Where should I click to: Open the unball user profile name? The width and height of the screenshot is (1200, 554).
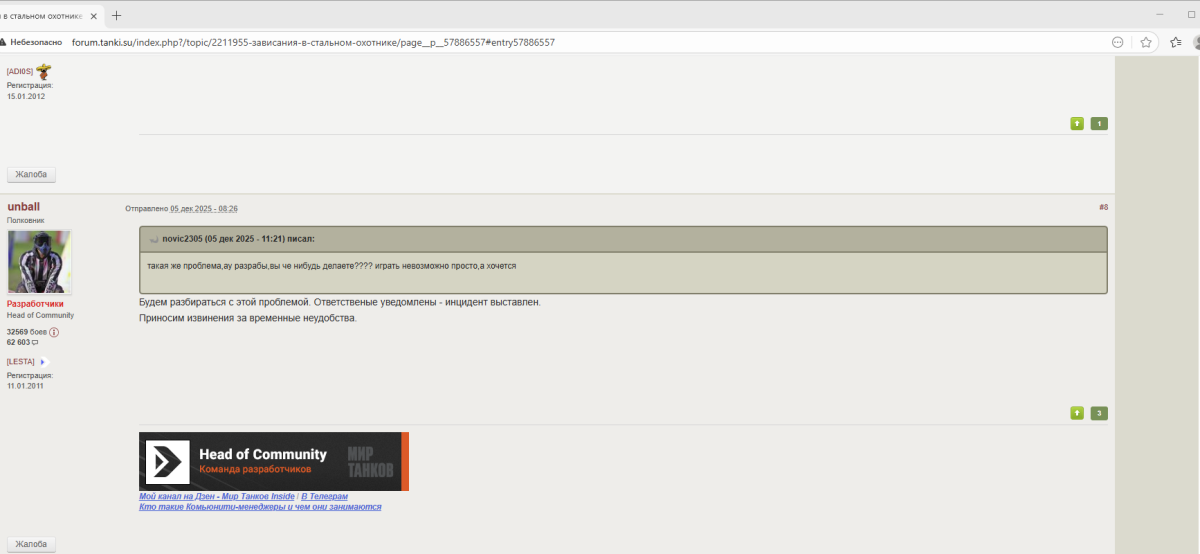[23, 206]
